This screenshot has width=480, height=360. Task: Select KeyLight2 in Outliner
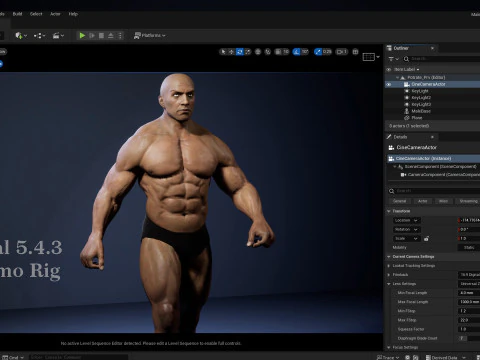421,98
